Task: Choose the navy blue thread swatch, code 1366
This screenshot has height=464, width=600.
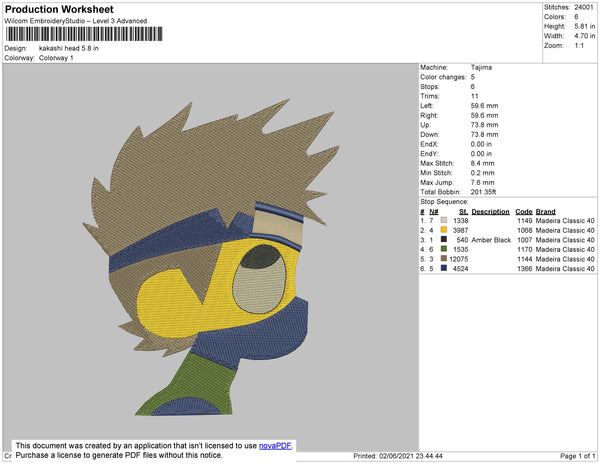Action: click(x=443, y=268)
